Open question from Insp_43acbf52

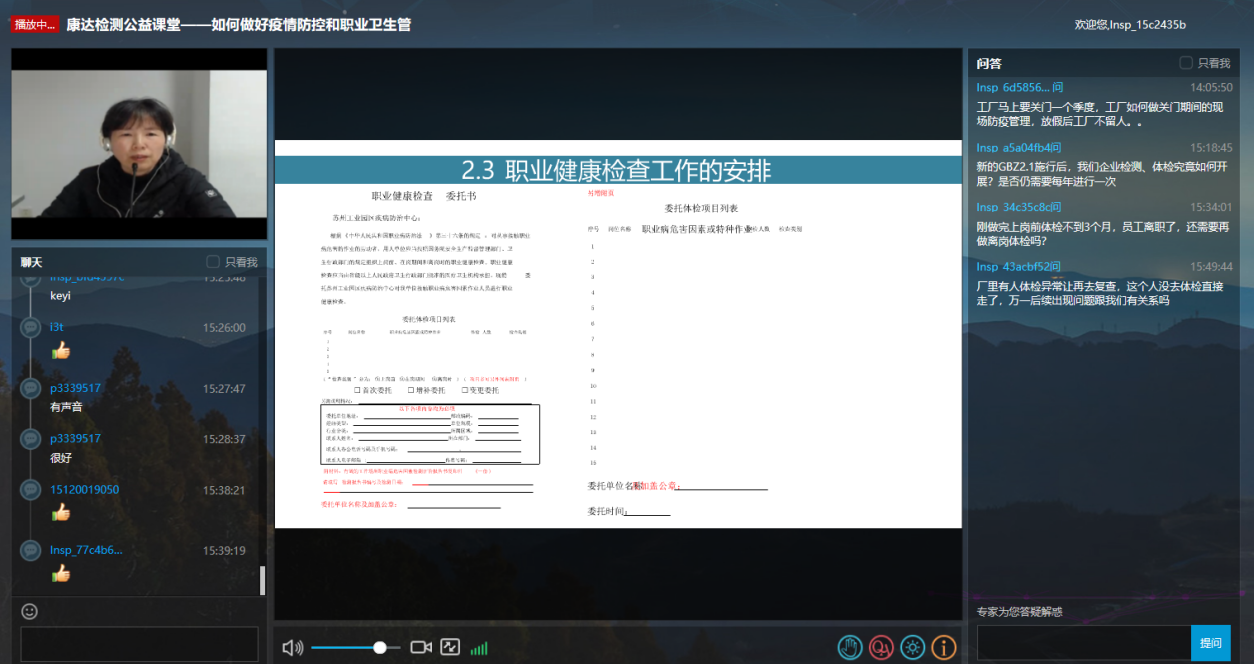[1019, 267]
